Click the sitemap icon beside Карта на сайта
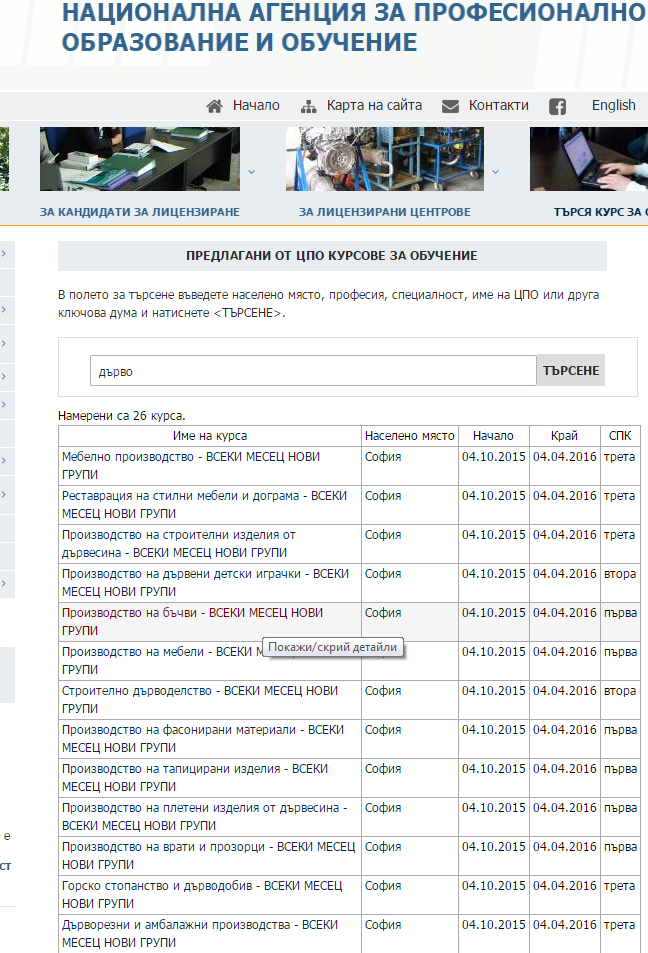This screenshot has height=953, width=648. pos(308,106)
